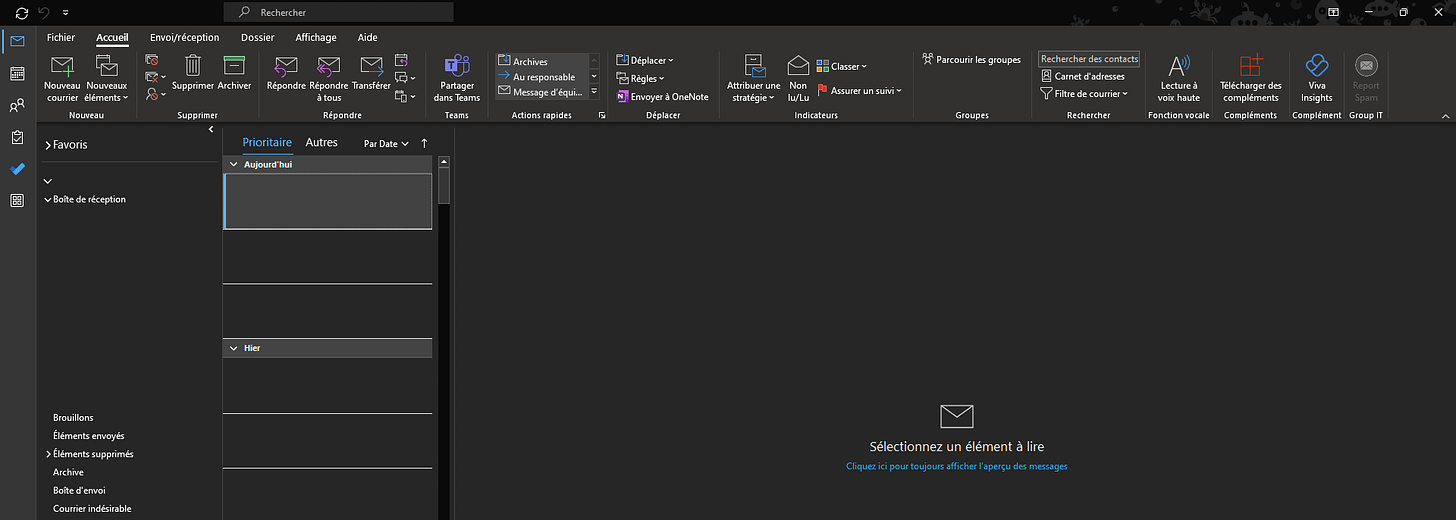
Task: Click Télécharger des compléments
Action: click(x=1250, y=78)
